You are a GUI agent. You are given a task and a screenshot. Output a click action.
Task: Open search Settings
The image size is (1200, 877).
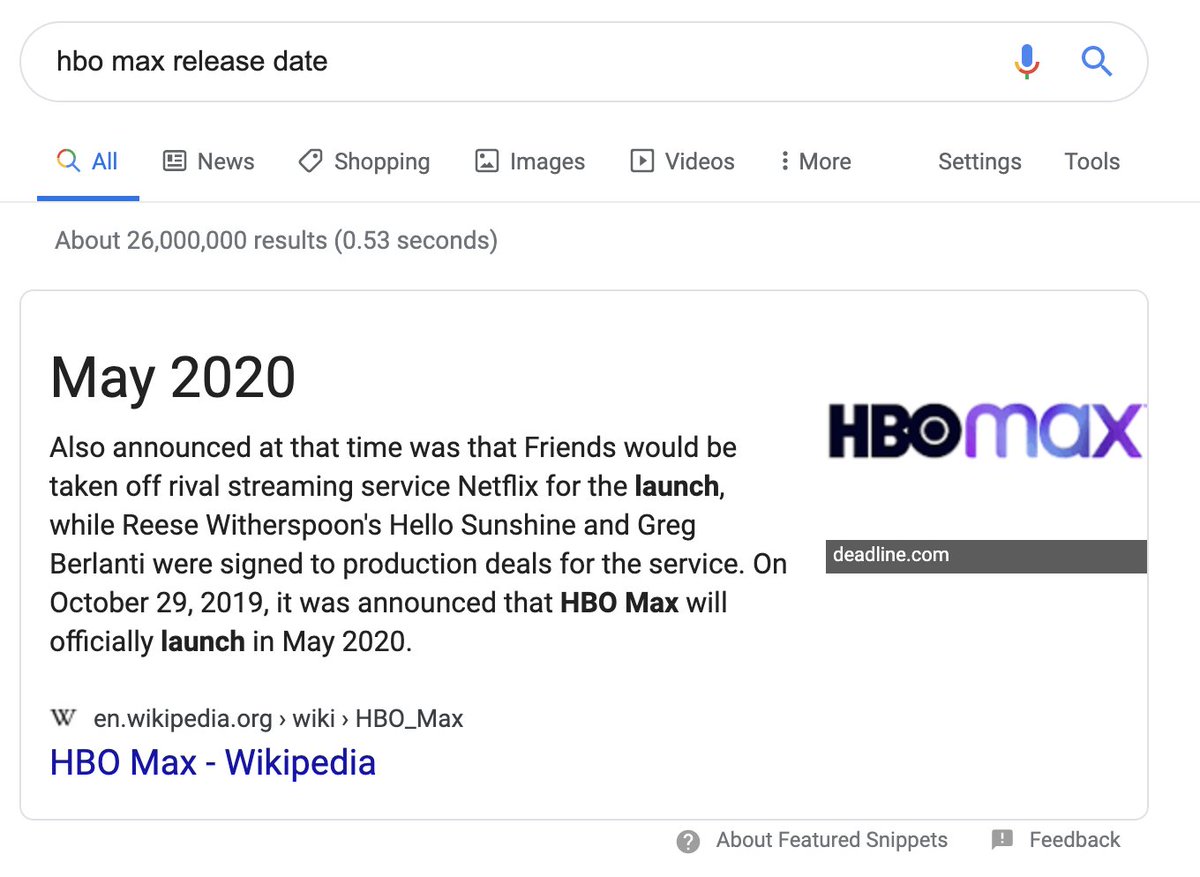tap(980, 162)
